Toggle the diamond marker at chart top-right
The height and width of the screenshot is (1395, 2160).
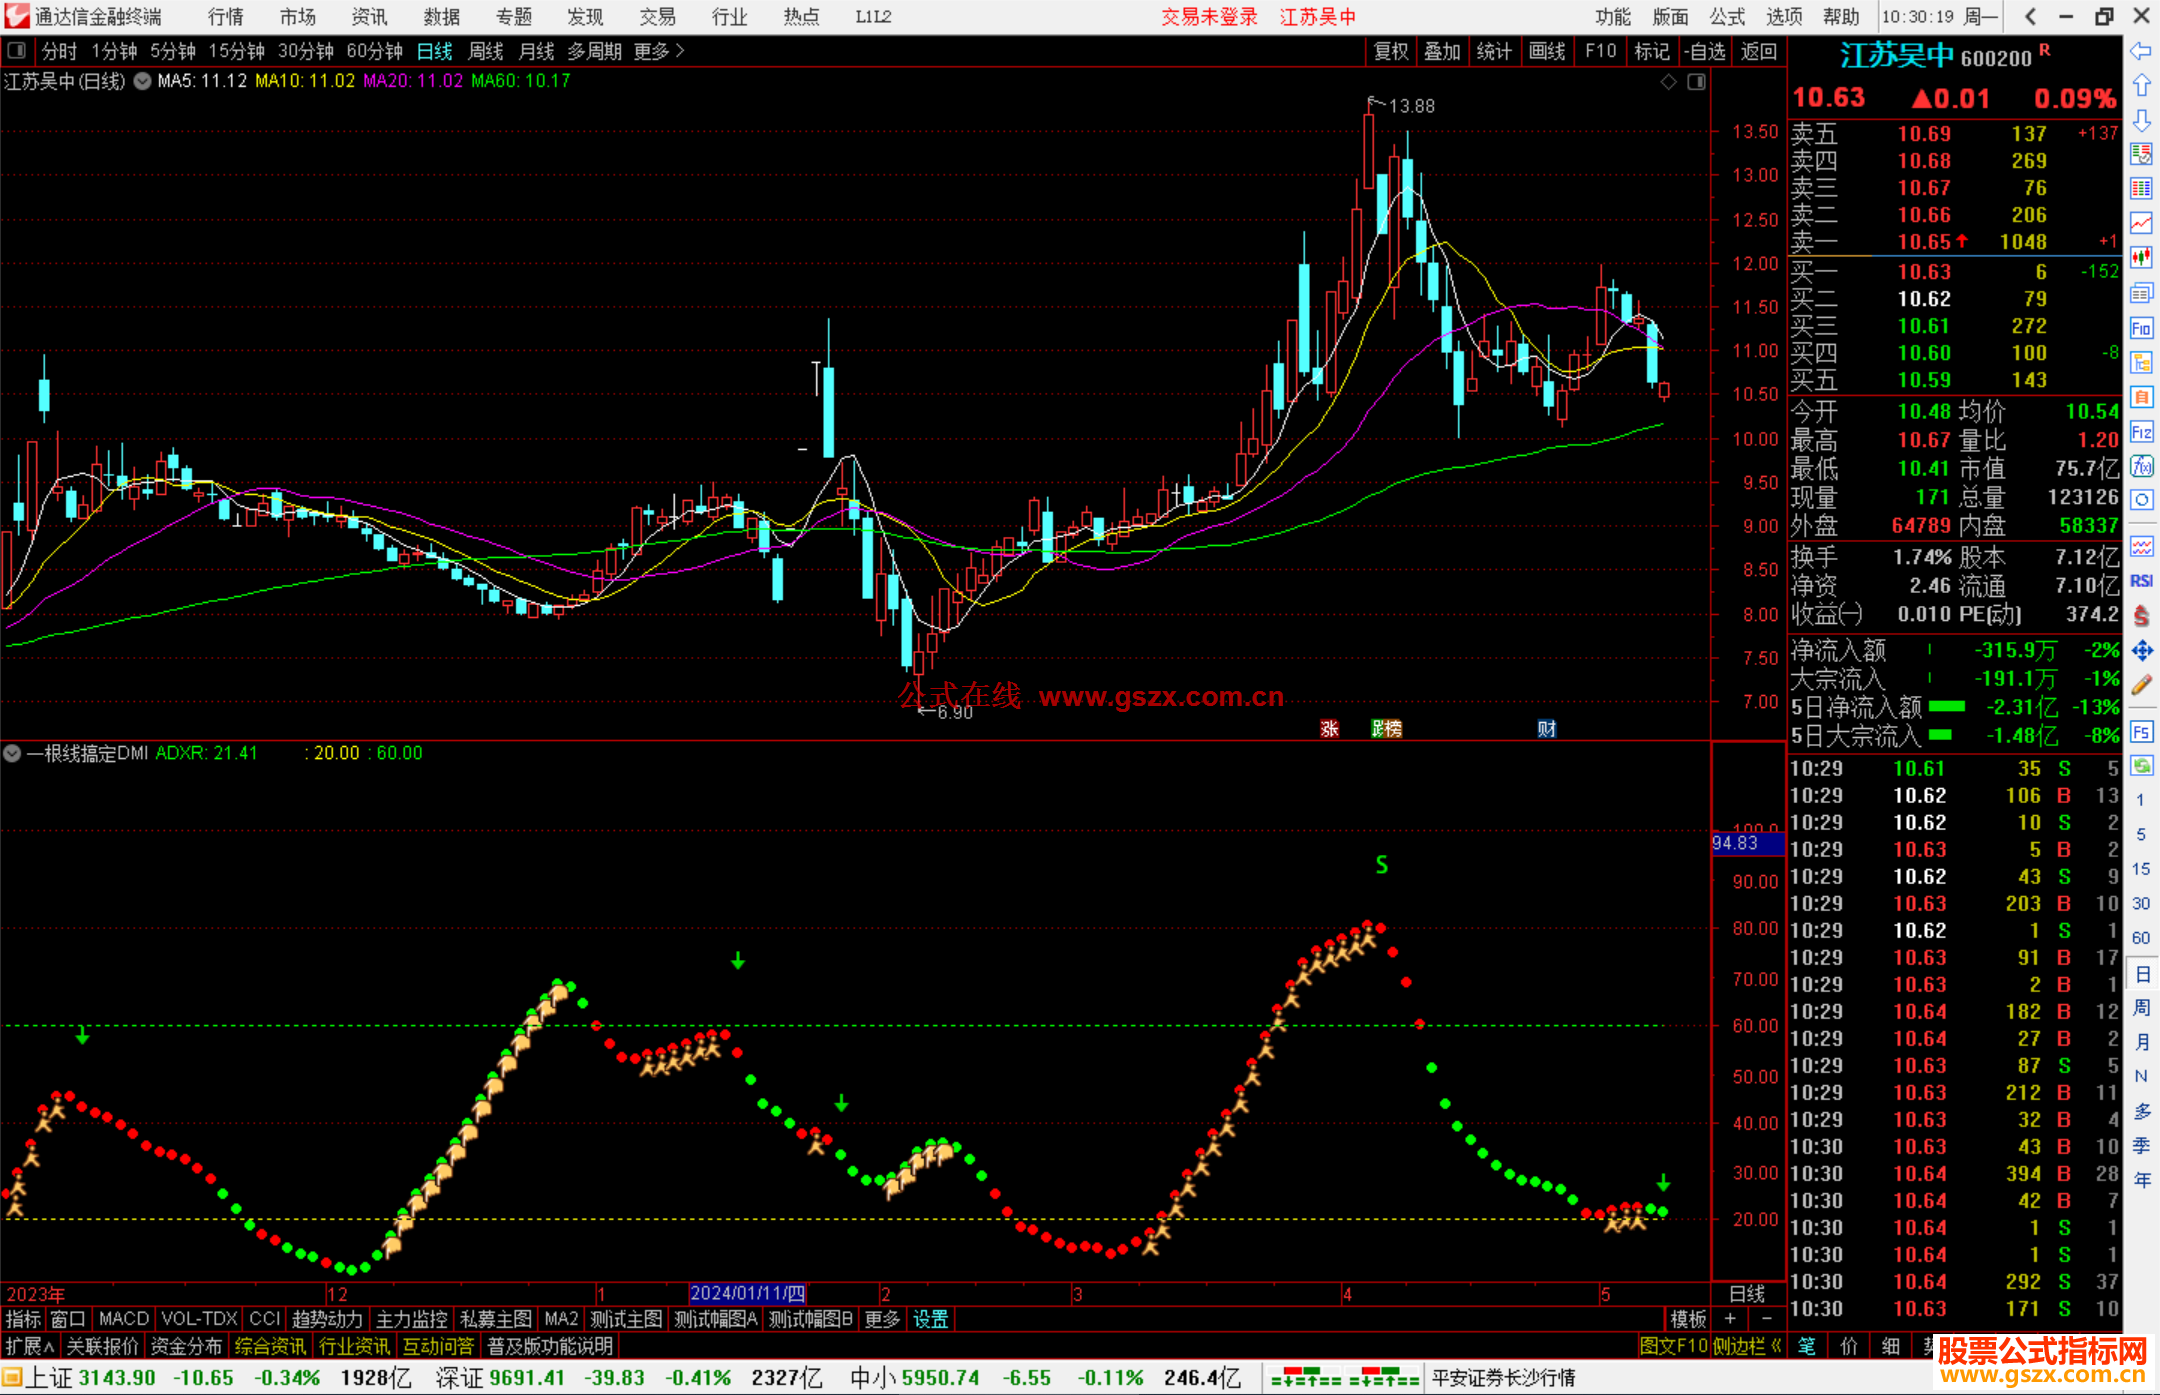point(1668,82)
